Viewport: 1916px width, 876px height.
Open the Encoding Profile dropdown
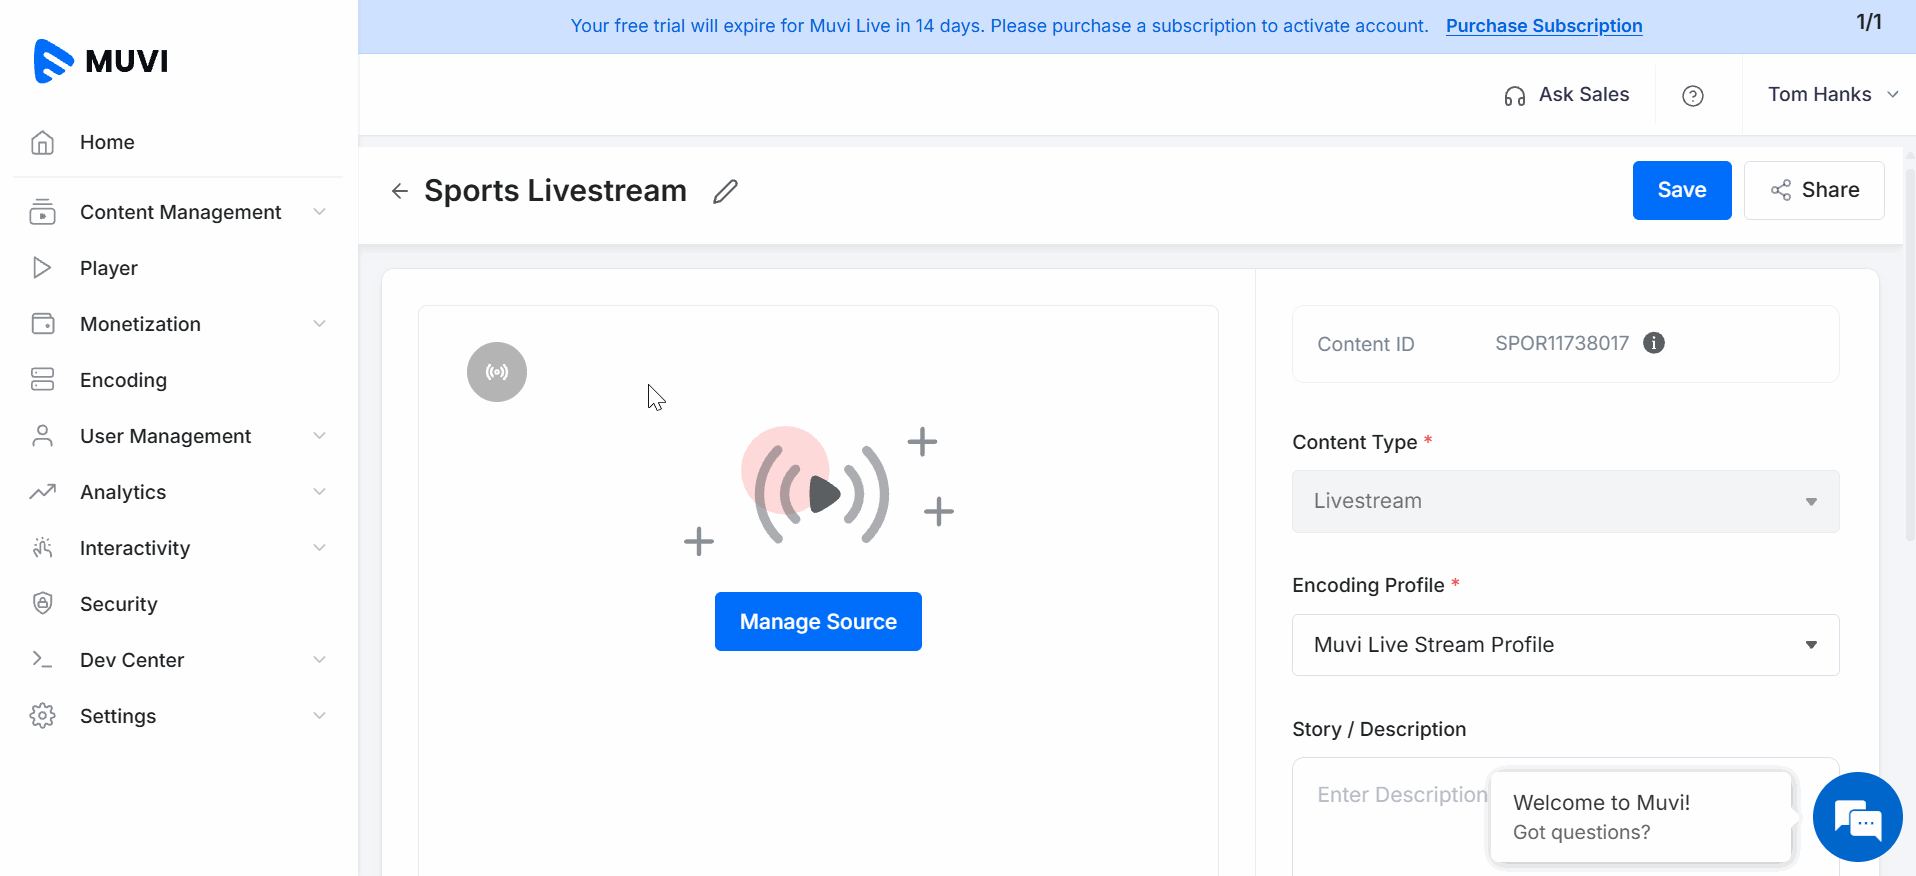coord(1564,645)
